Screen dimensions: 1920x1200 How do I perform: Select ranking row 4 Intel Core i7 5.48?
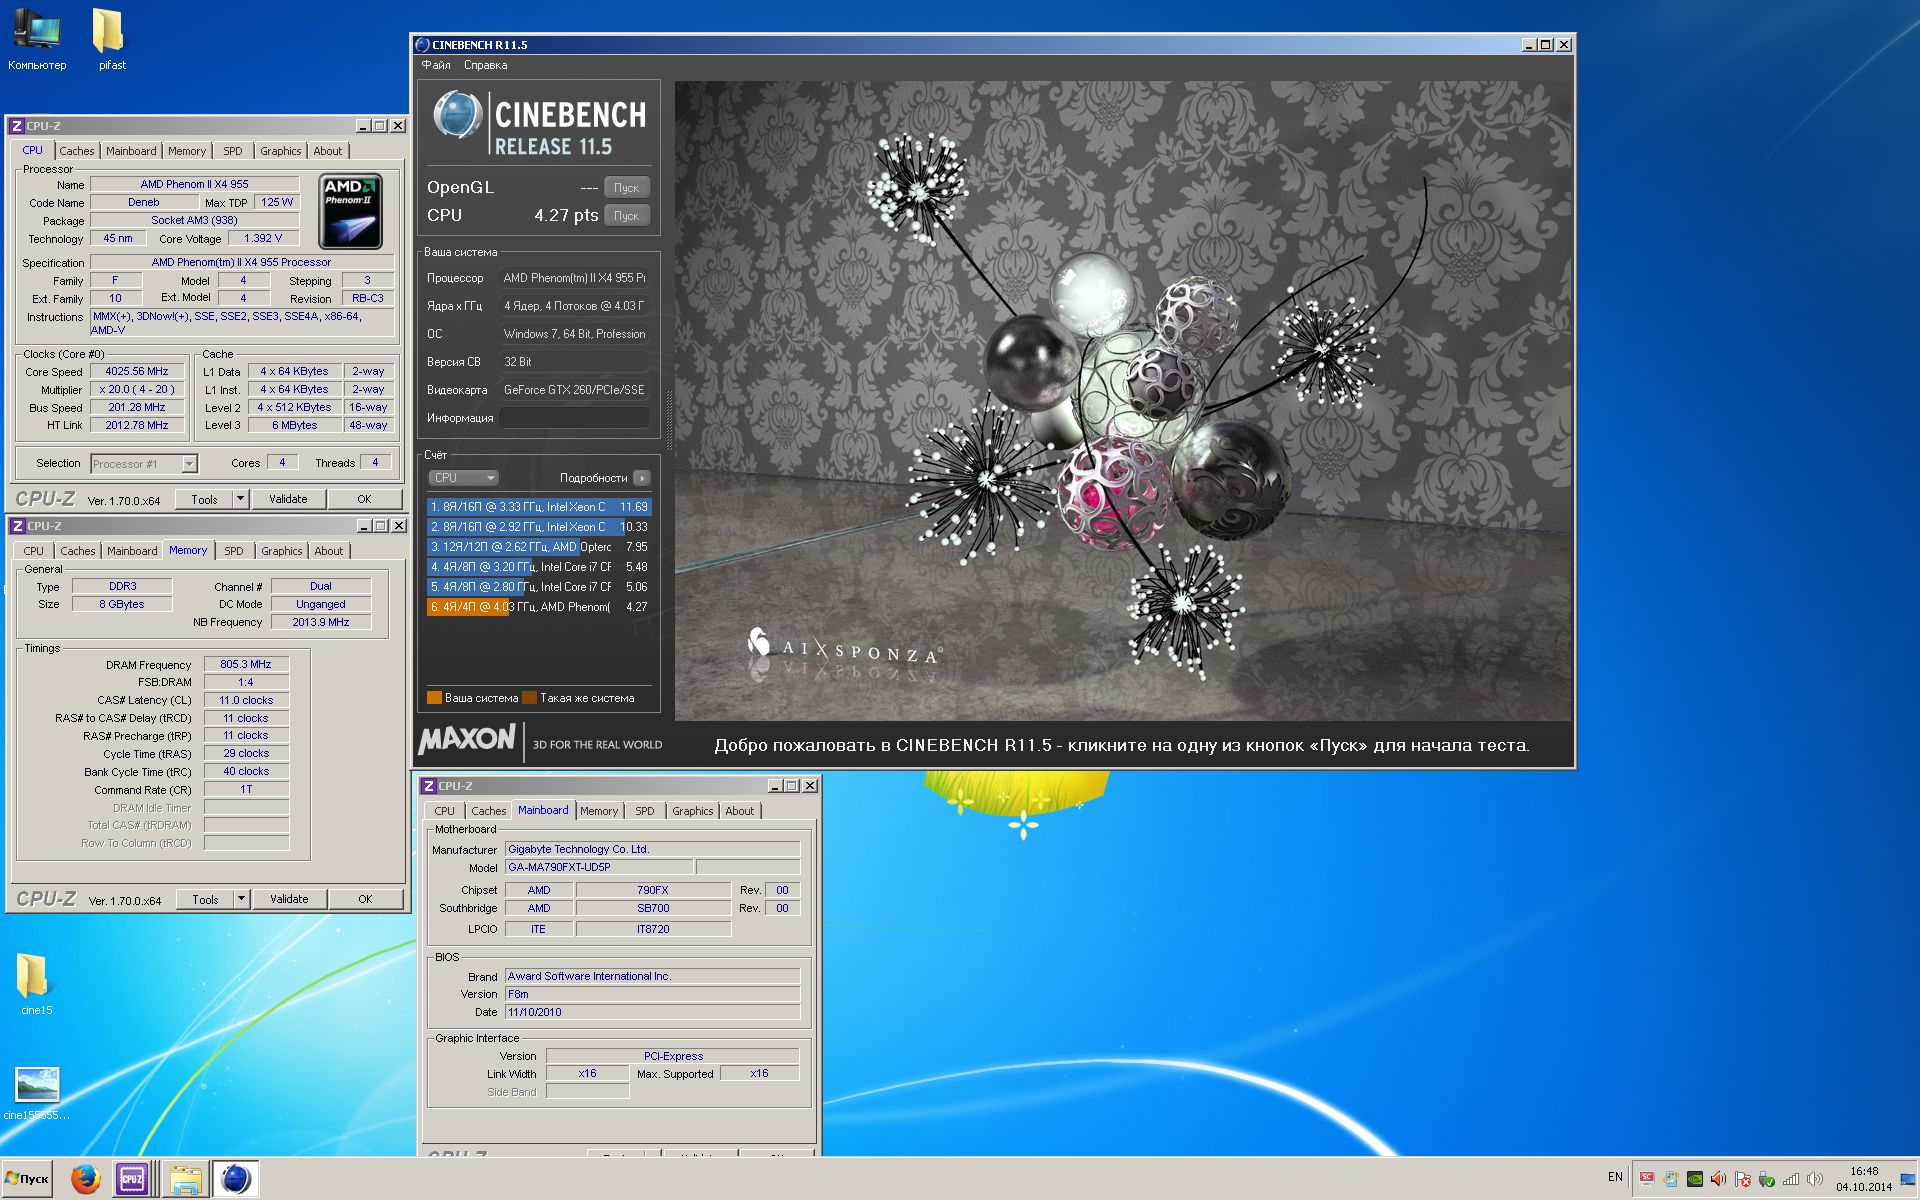click(x=538, y=567)
